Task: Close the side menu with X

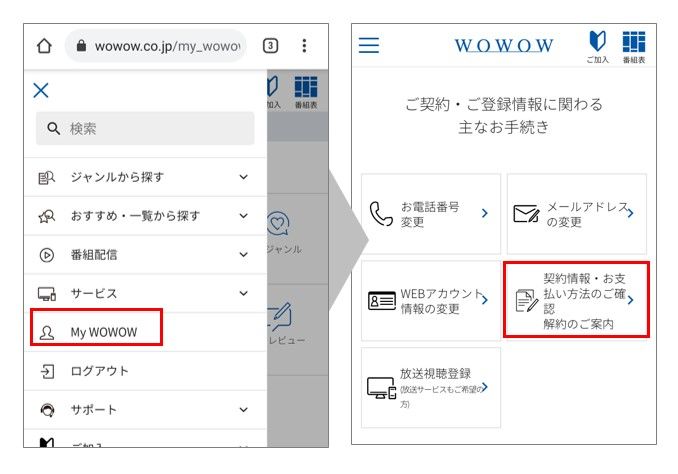Action: pyautogui.click(x=41, y=90)
